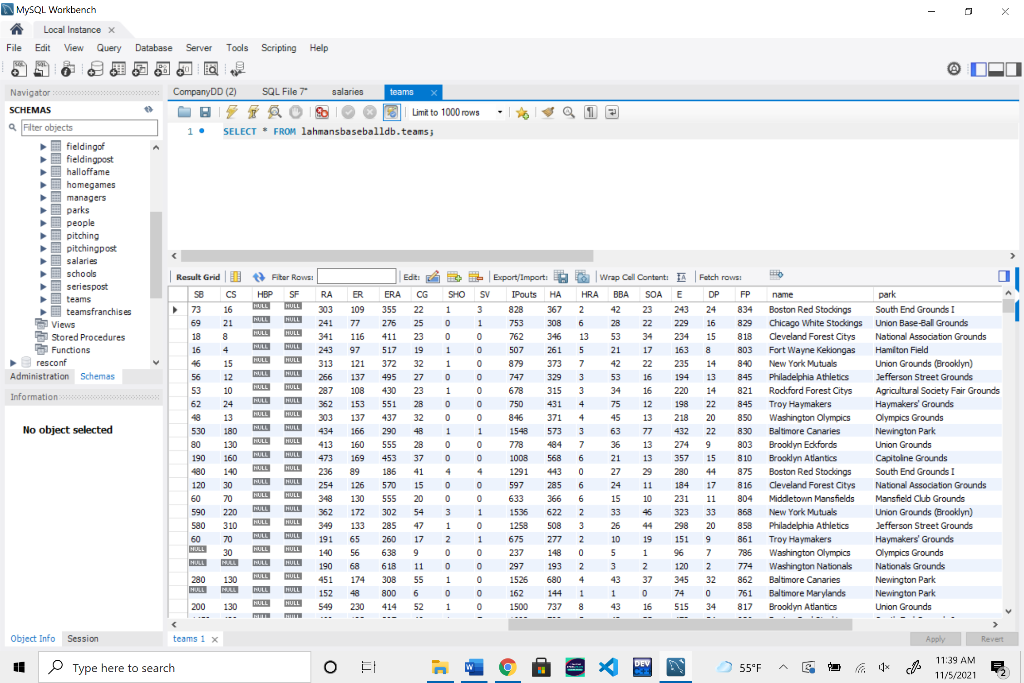Screen dimensions: 1024x683
Task: Click the Filter Rows input field
Action: [x=356, y=277]
